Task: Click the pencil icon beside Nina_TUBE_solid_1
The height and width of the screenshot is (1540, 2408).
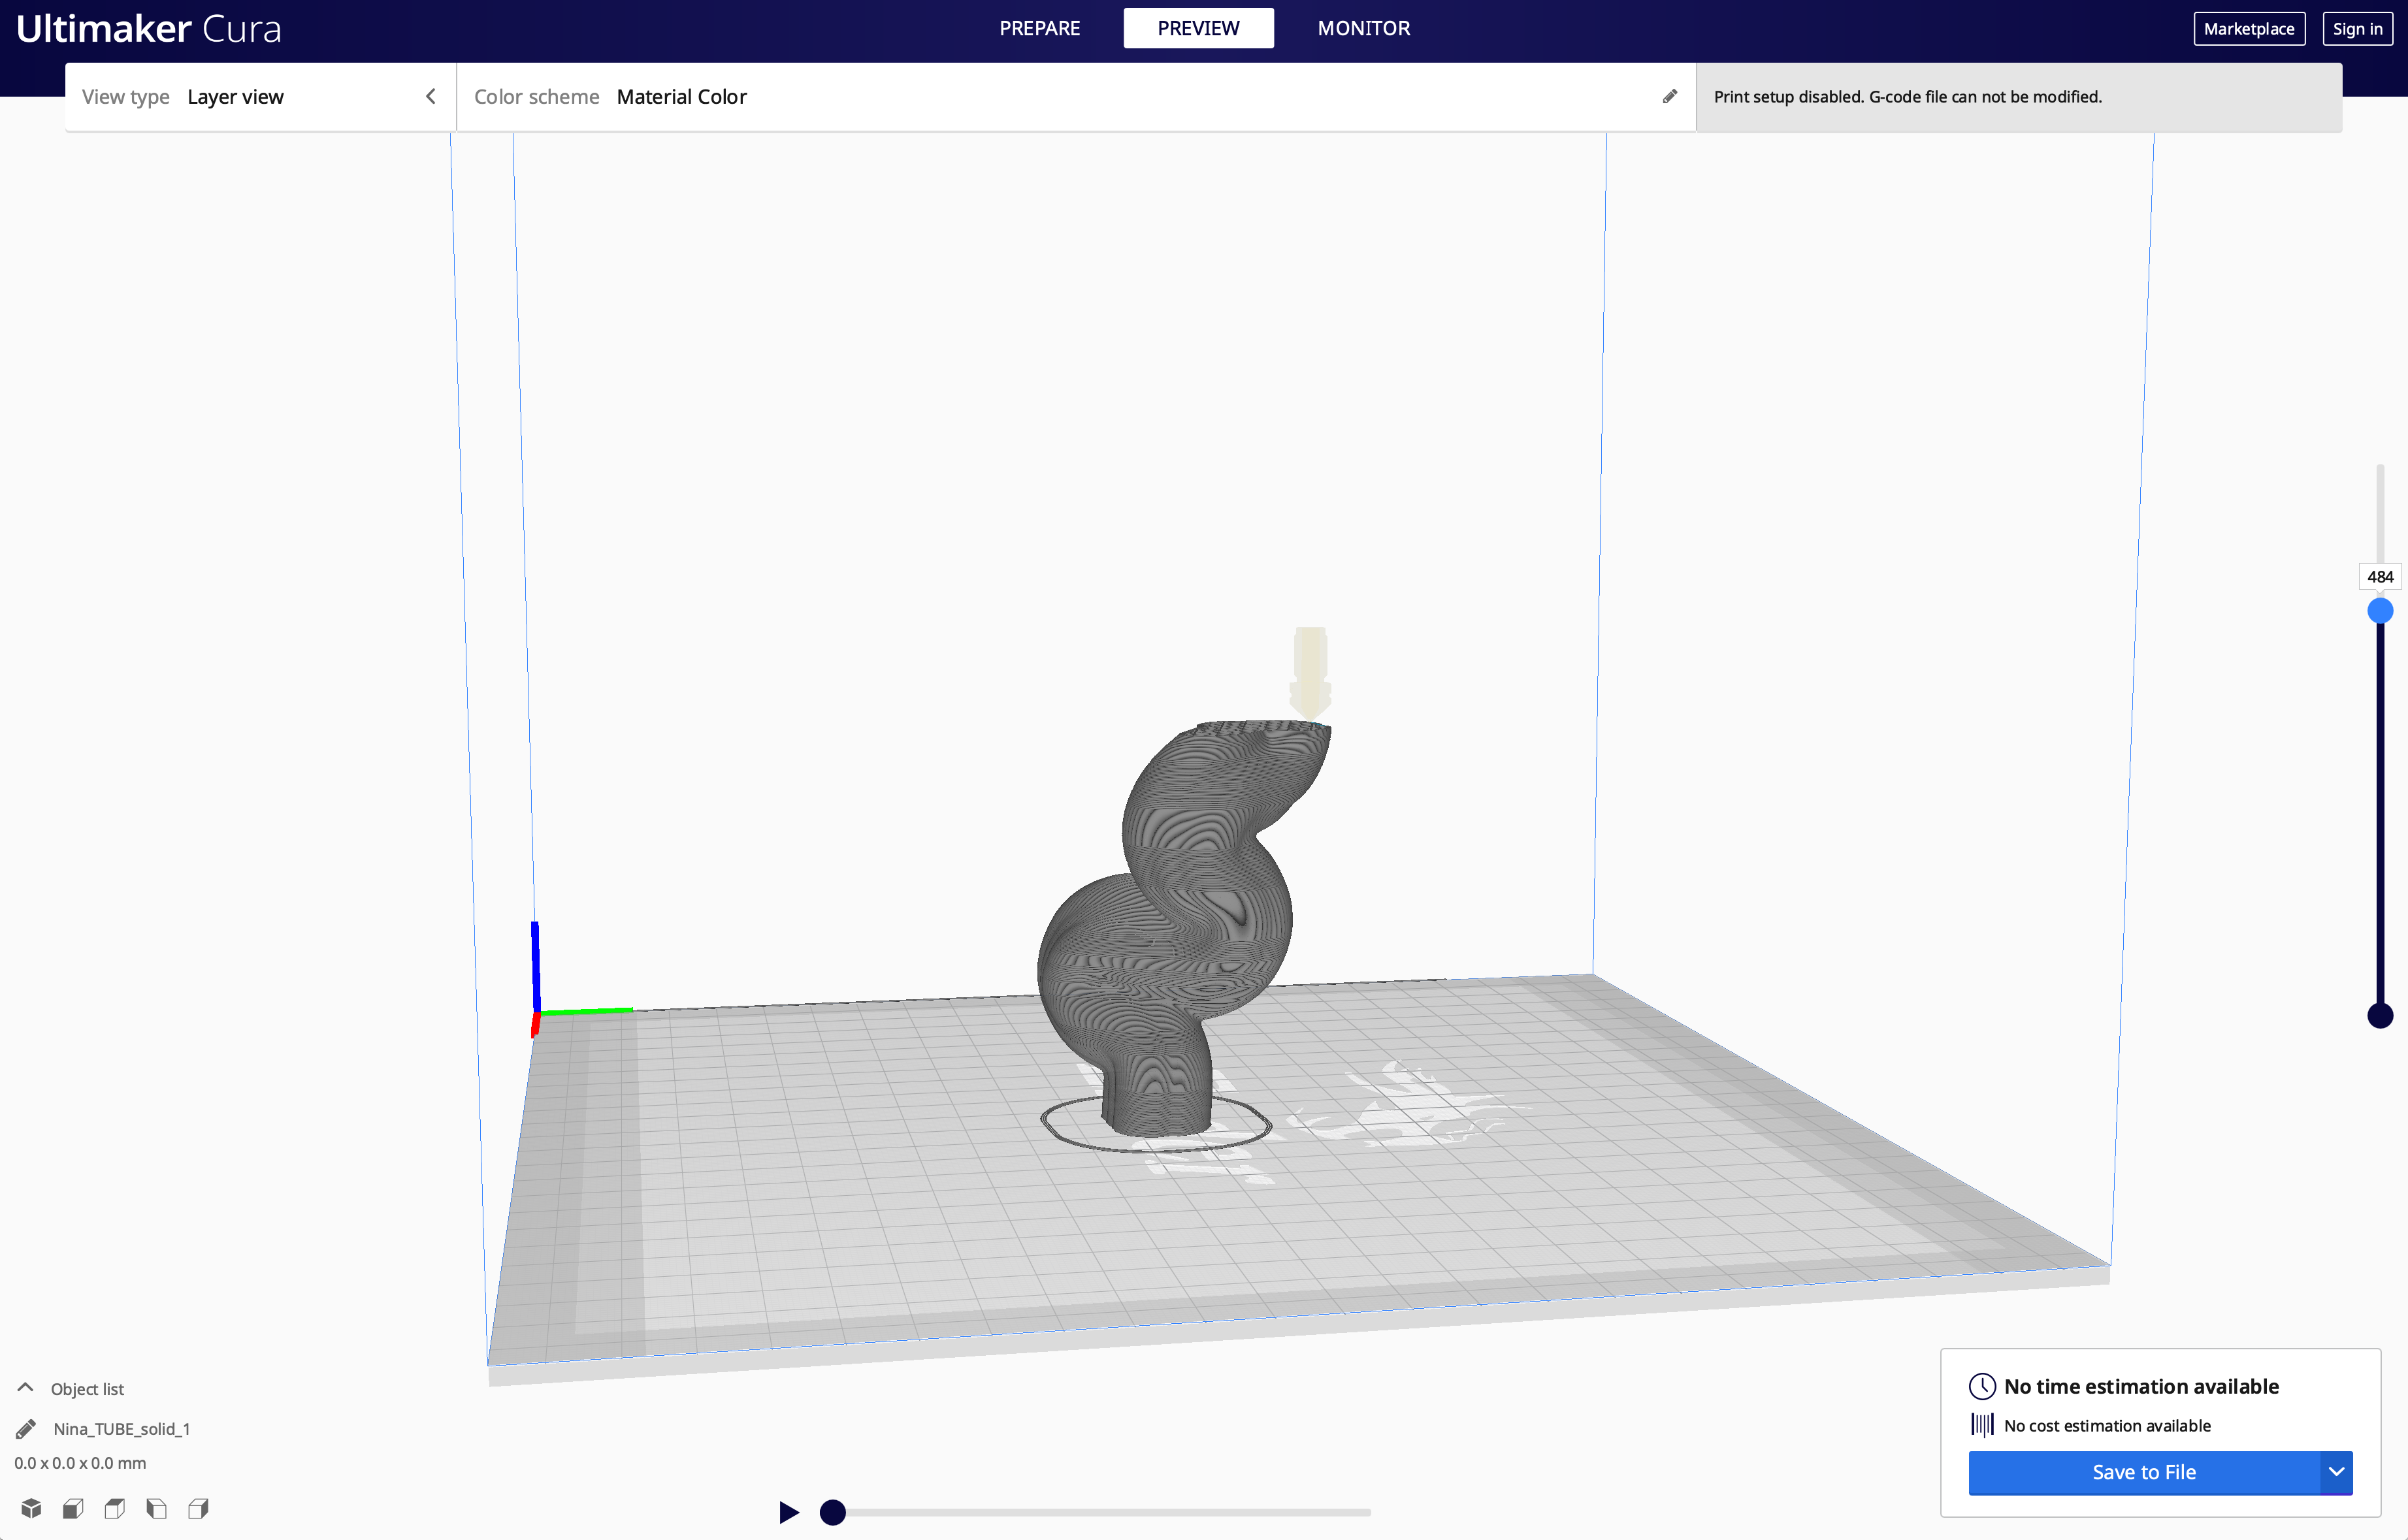Action: [26, 1429]
